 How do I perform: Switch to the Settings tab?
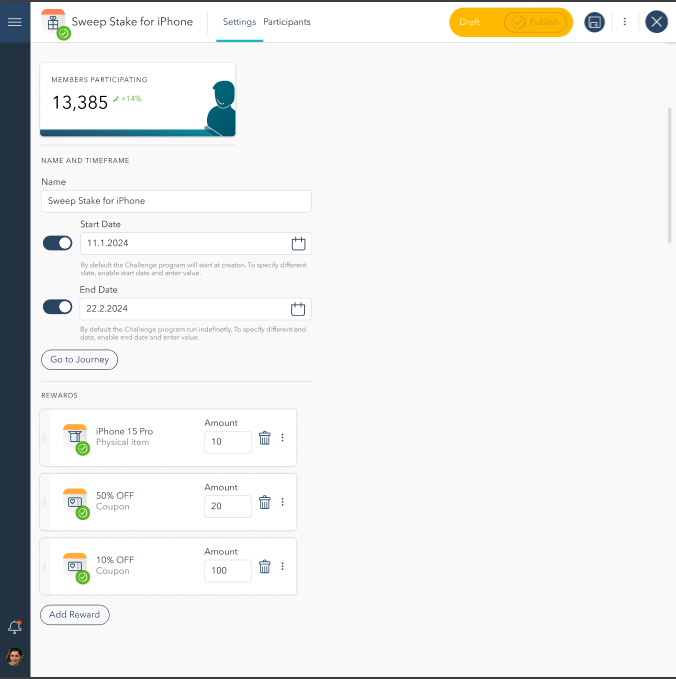239,22
